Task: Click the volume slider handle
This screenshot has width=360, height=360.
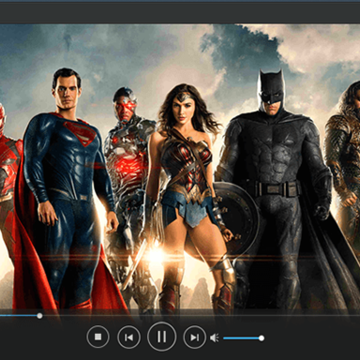Action: point(261,338)
